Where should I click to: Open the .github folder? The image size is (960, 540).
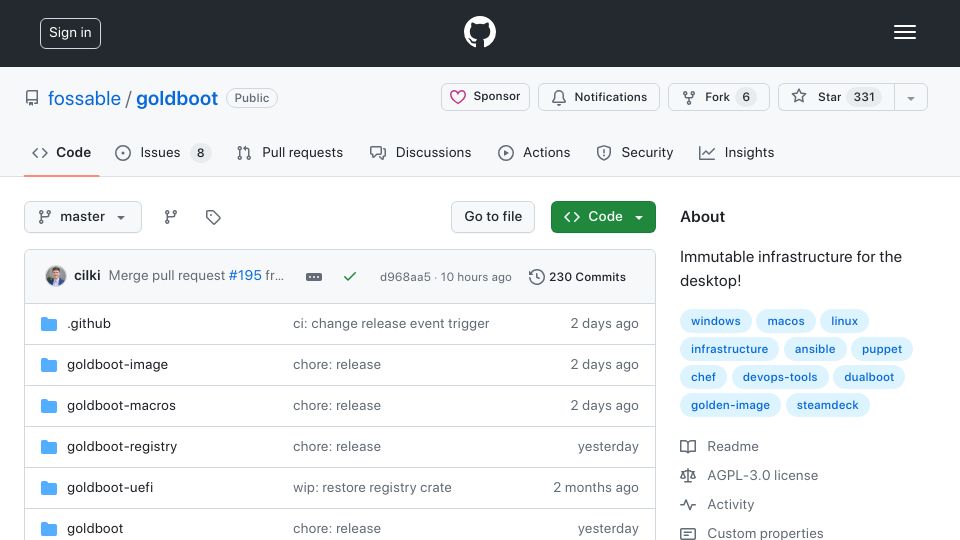(89, 323)
